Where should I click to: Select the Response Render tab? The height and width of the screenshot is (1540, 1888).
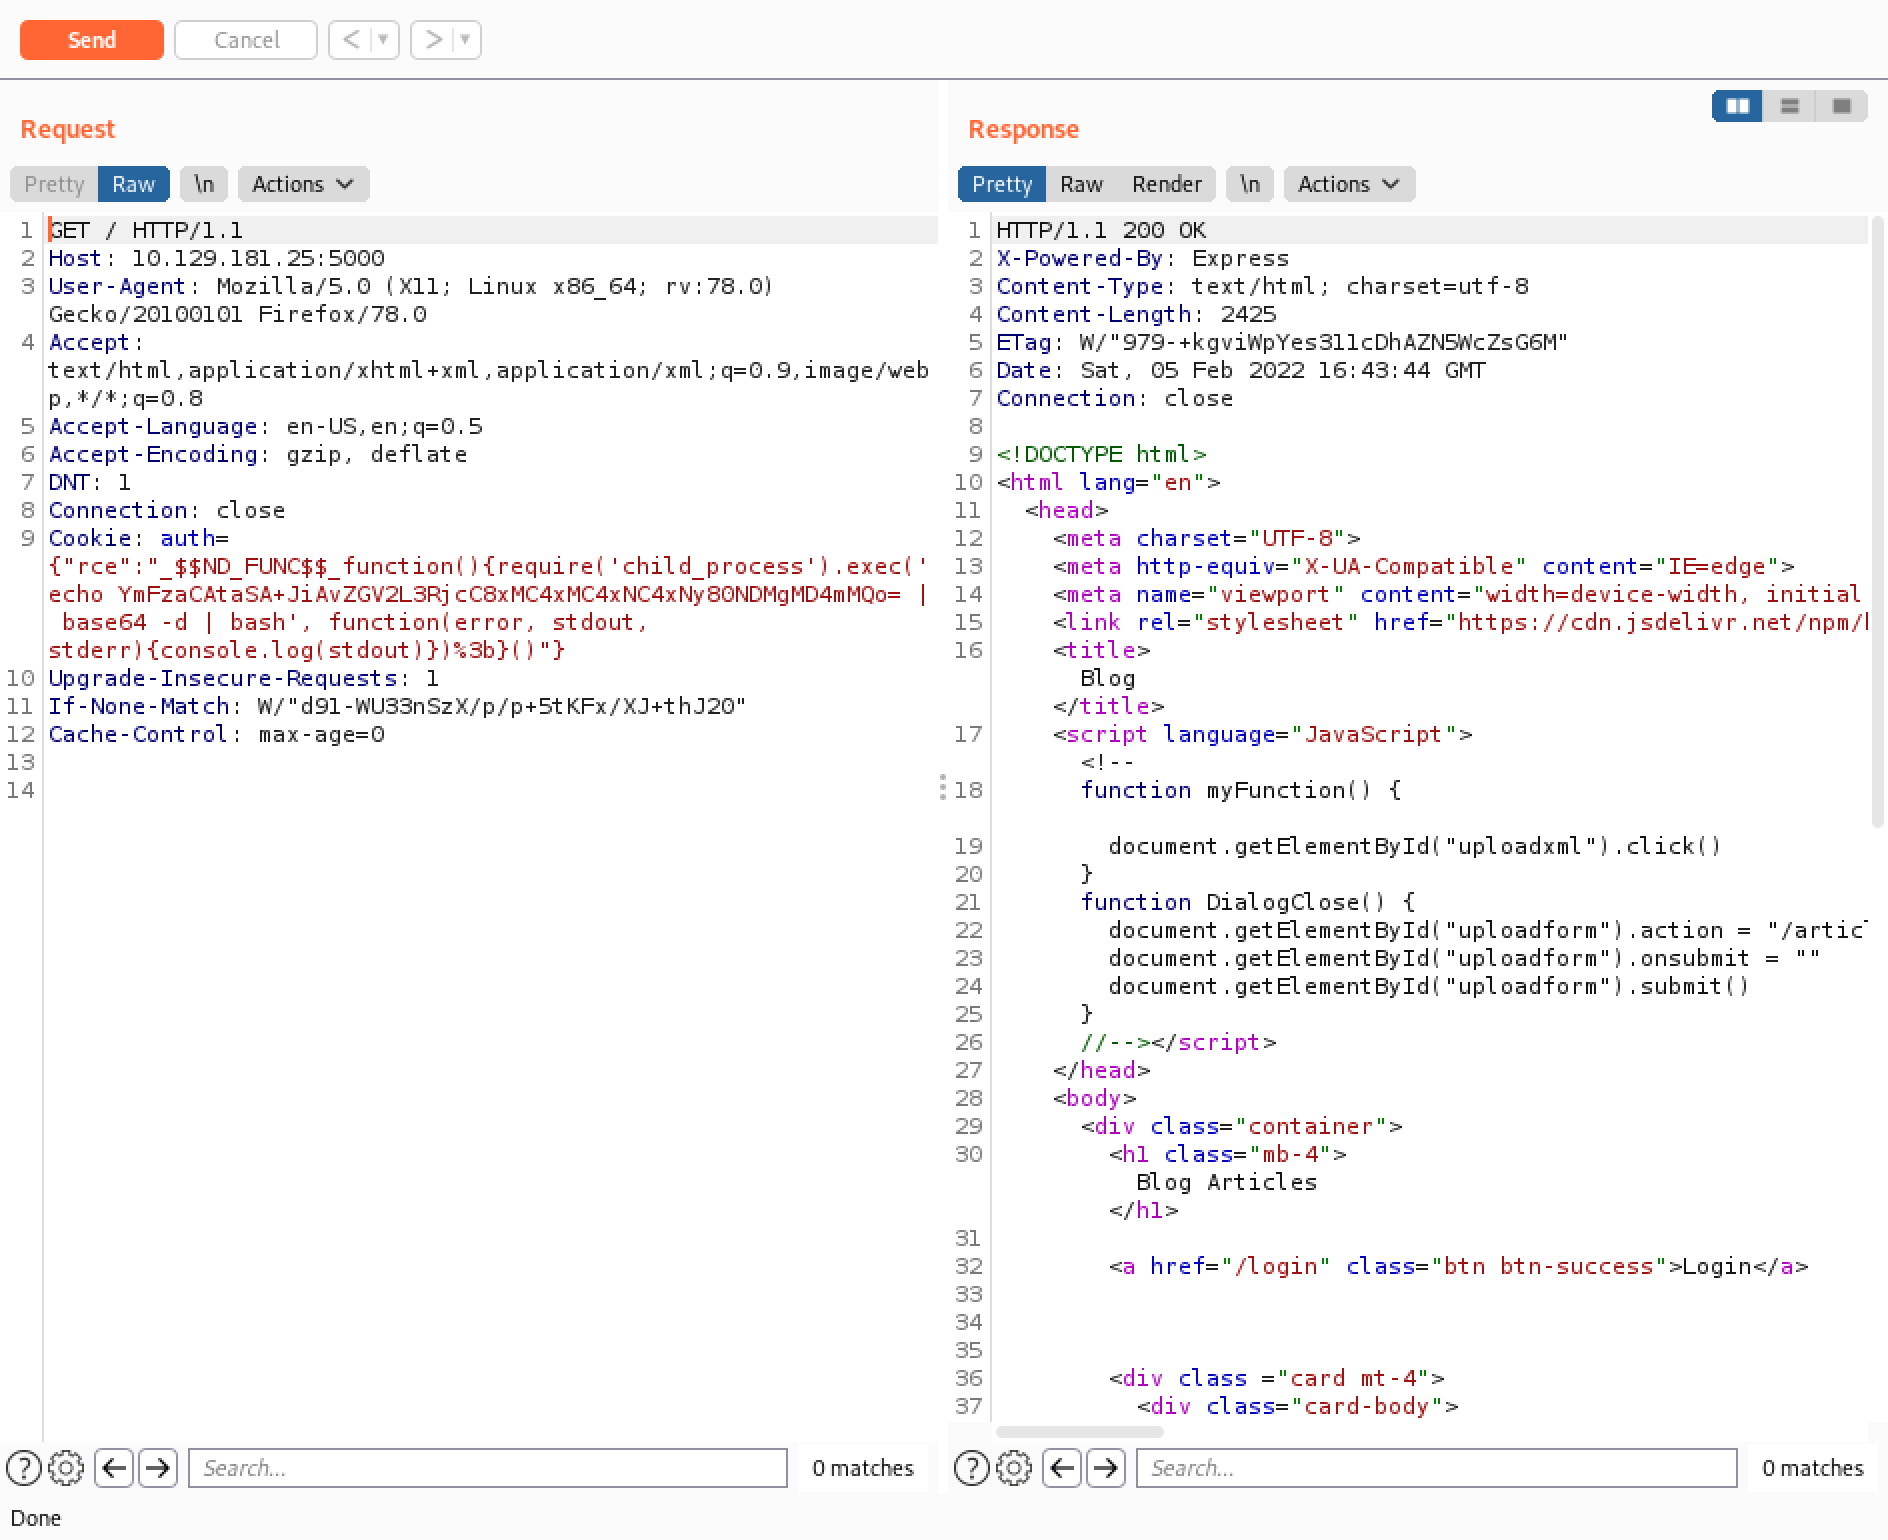click(1166, 184)
